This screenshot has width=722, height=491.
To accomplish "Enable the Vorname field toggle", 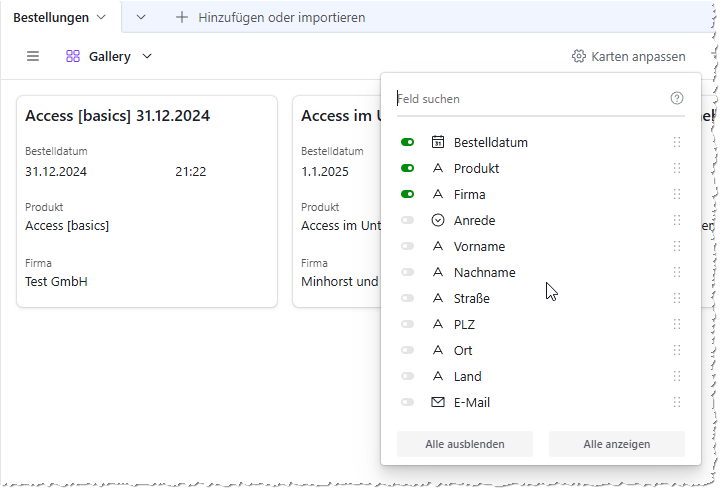I will pos(408,246).
